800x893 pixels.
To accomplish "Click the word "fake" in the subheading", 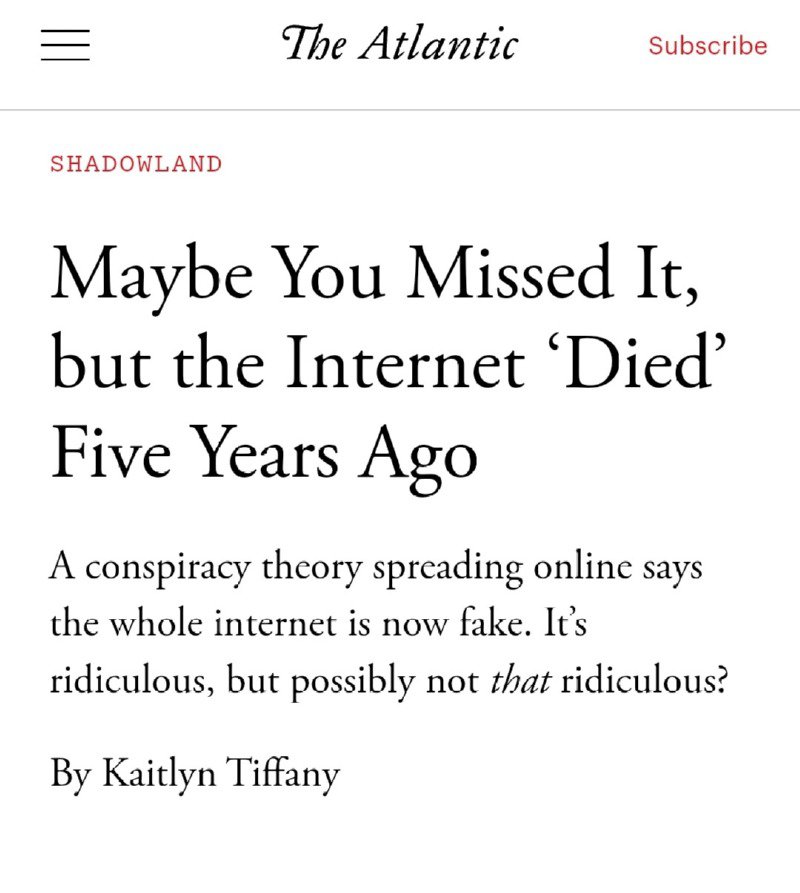I will (x=494, y=625).
